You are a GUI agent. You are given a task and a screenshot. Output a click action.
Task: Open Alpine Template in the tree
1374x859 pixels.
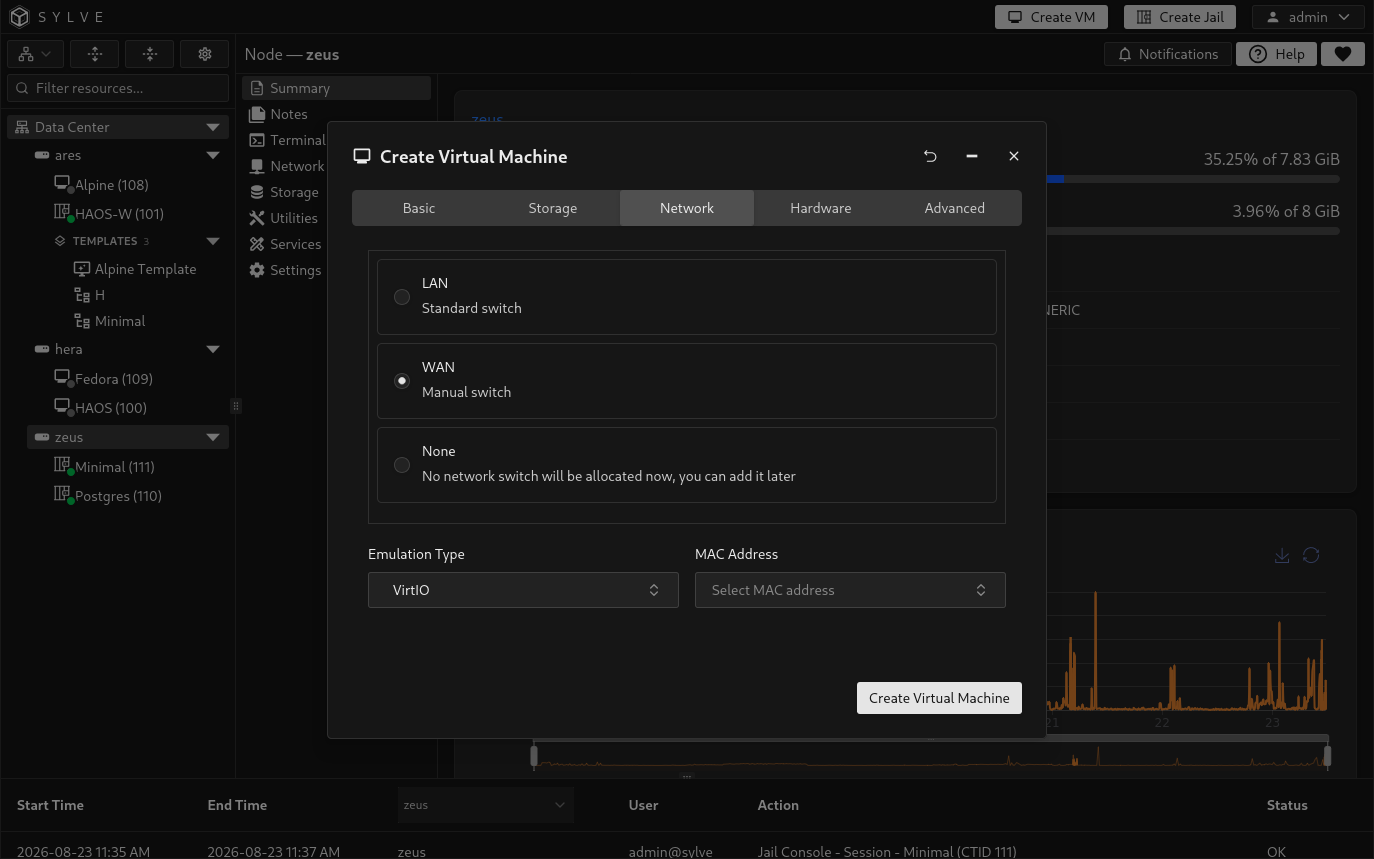[x=135, y=269]
